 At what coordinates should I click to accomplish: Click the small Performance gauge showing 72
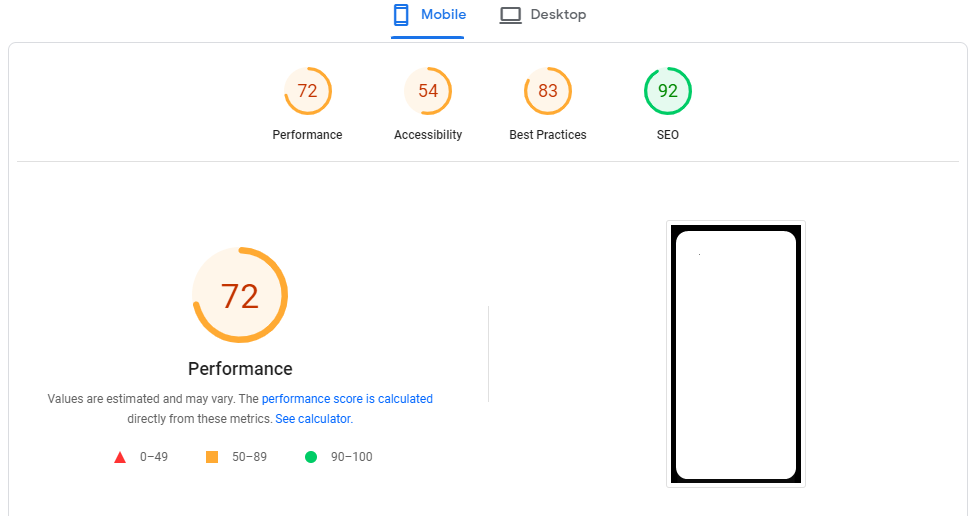click(x=307, y=91)
